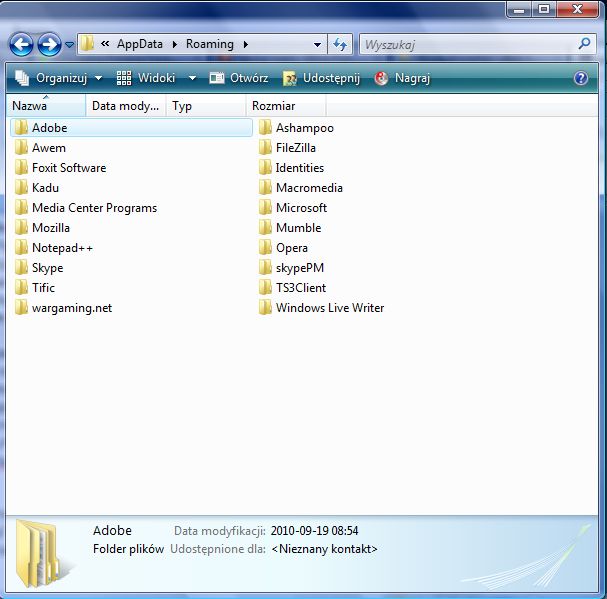
Task: Minimize the Explorer window
Action: [519, 10]
